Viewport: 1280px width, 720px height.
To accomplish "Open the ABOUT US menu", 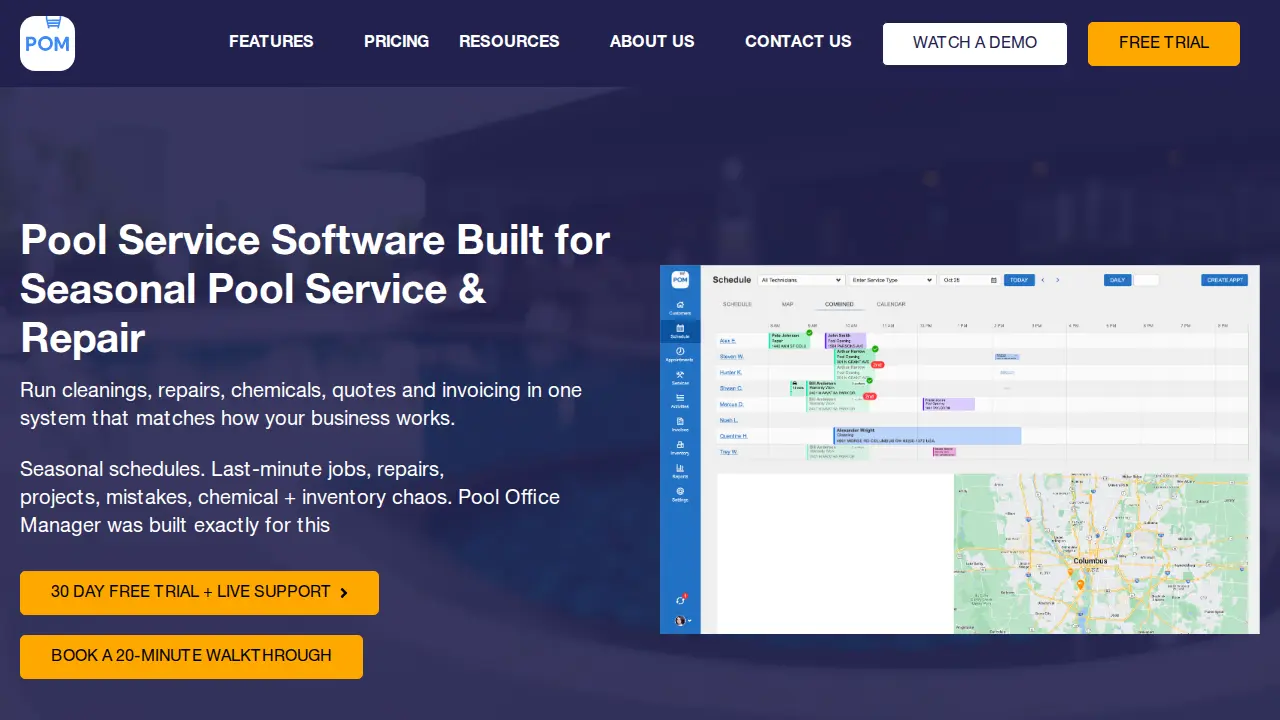I will pyautogui.click(x=652, y=41).
